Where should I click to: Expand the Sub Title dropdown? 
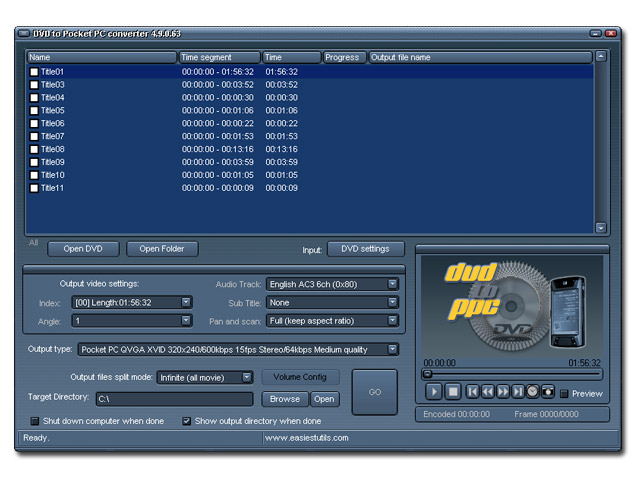click(392, 302)
